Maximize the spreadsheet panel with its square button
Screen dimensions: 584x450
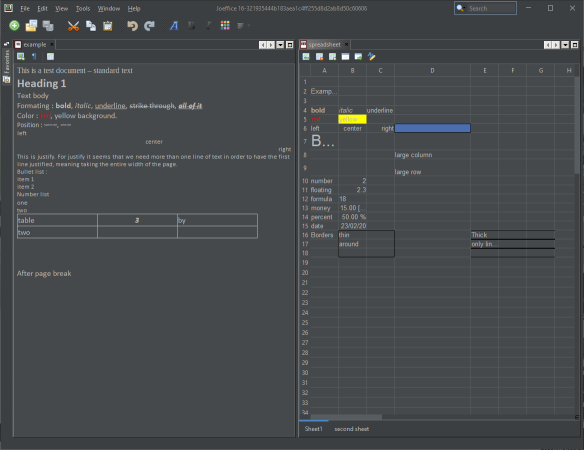574,45
